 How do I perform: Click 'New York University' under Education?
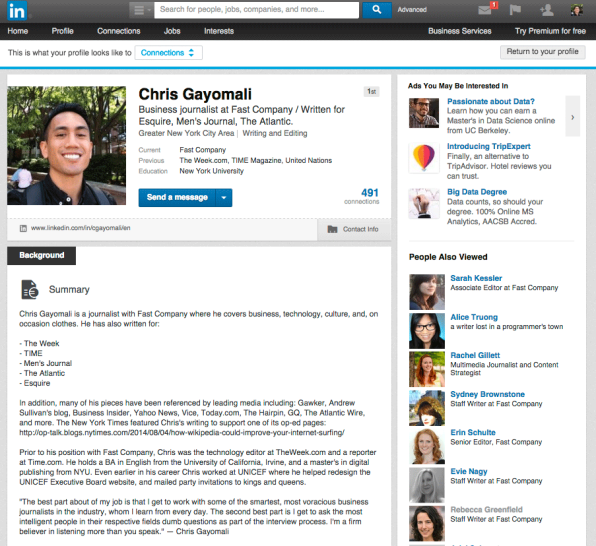point(211,171)
